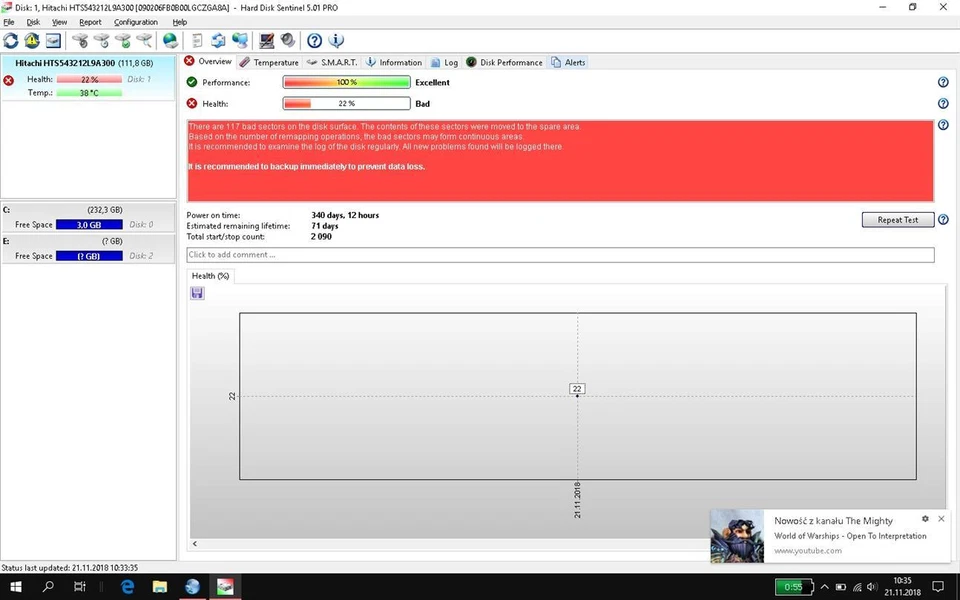This screenshot has height=600, width=960.
Task: Open the Action Center notifications icon
Action: click(x=937, y=587)
